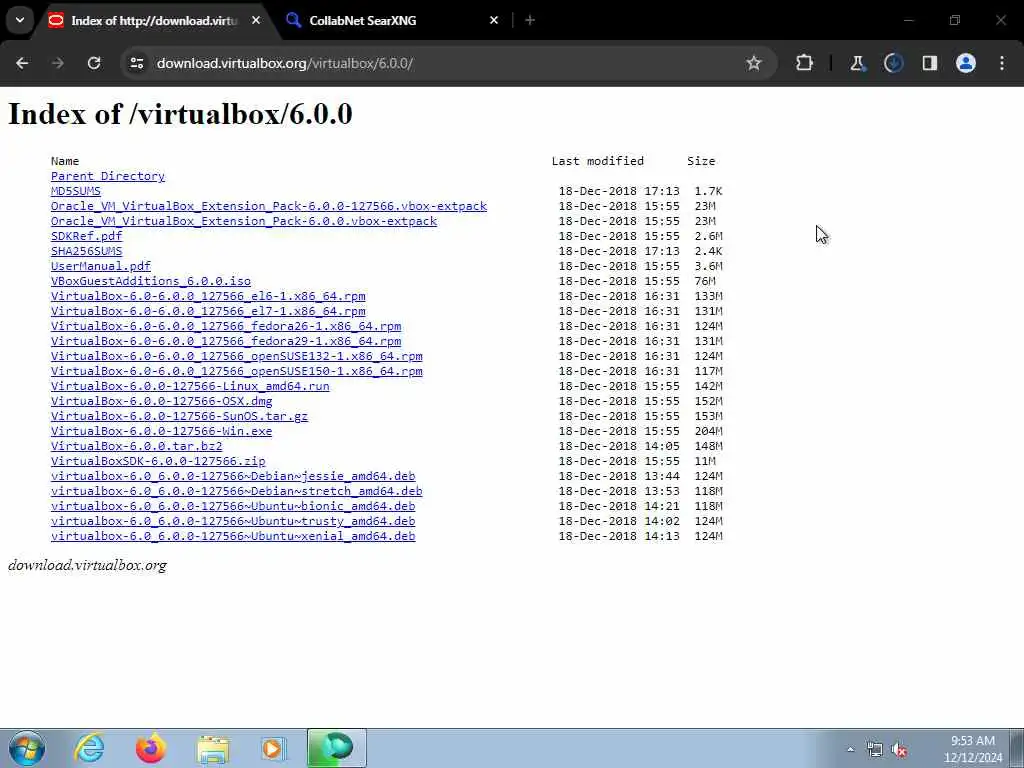The image size is (1024, 768).
Task: Open the MD5SUMS file link
Action: (x=76, y=191)
